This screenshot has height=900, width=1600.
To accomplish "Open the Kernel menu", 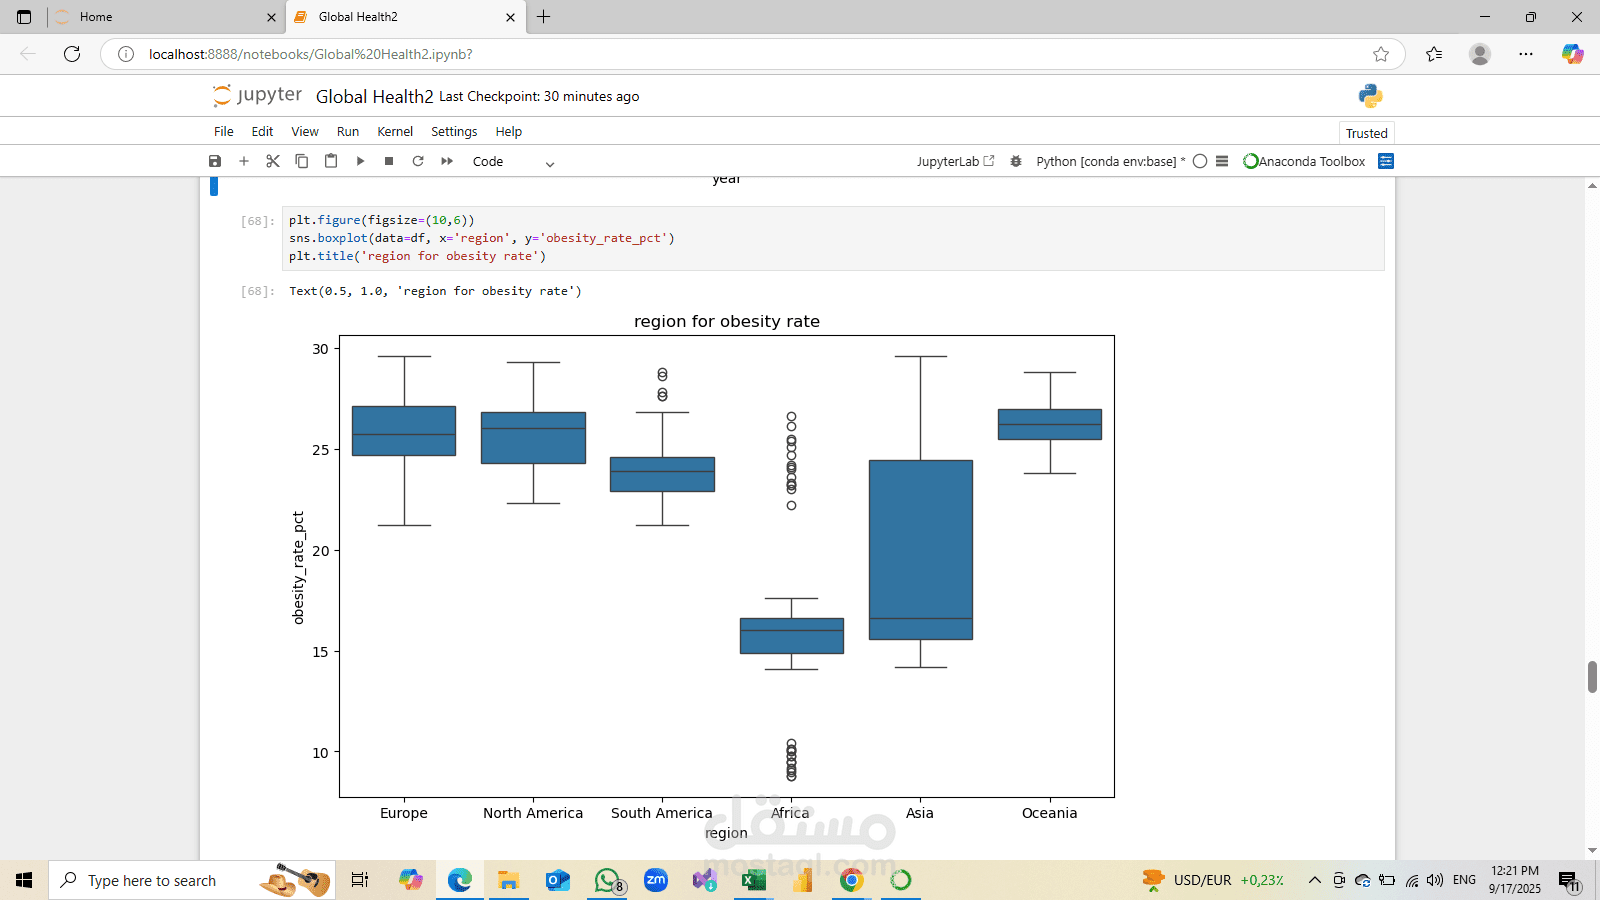I will (395, 131).
